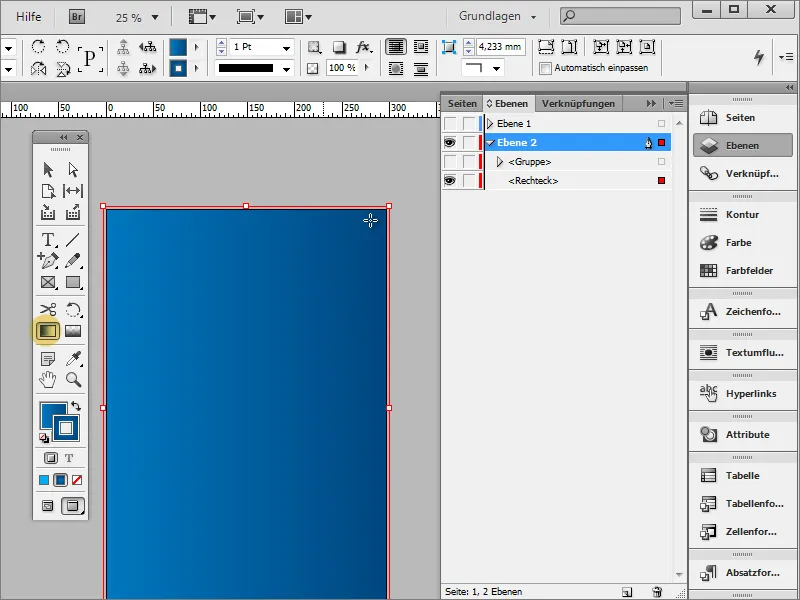The height and width of the screenshot is (600, 800).
Task: Select the Eyedropper tool
Action: point(76,357)
